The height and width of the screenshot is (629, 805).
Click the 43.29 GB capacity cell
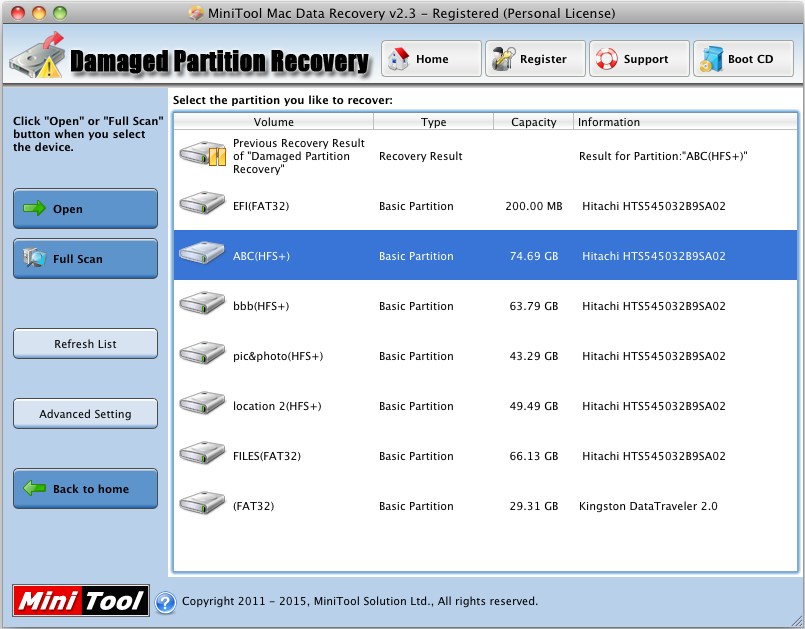pyautogui.click(x=533, y=356)
